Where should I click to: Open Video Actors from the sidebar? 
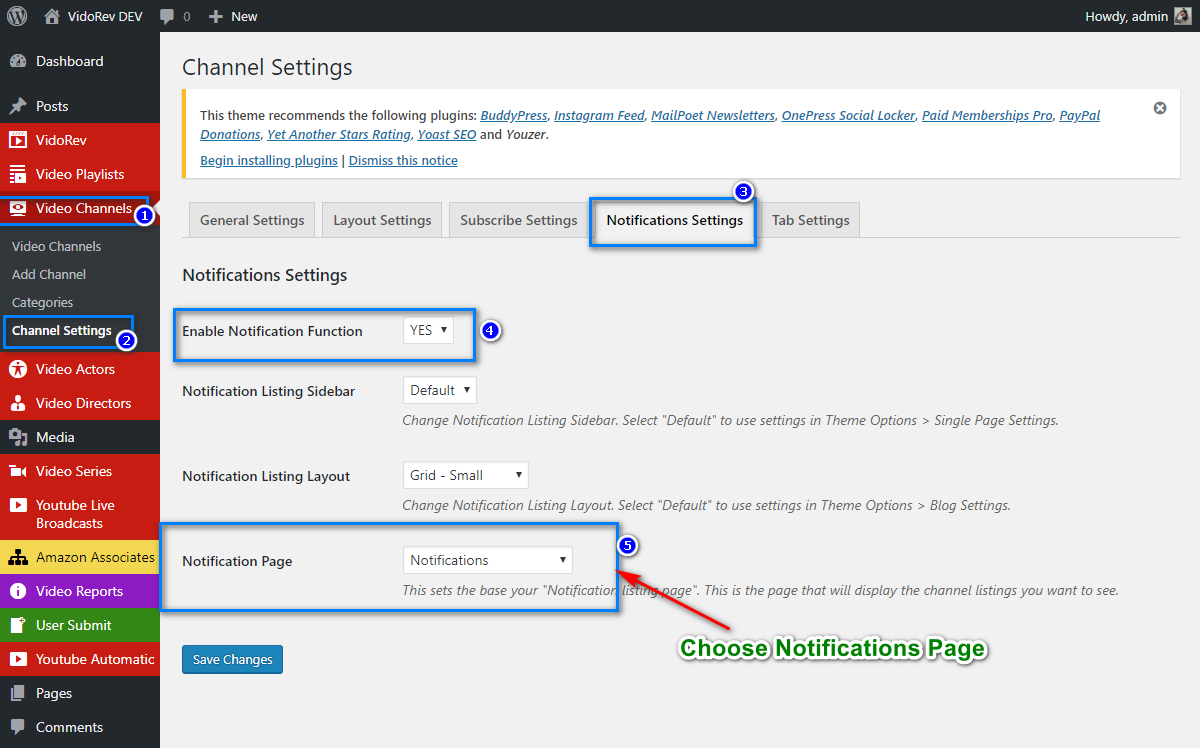click(x=75, y=369)
